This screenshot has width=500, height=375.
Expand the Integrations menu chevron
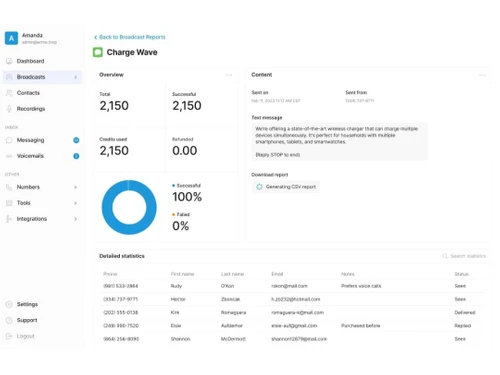(75, 219)
